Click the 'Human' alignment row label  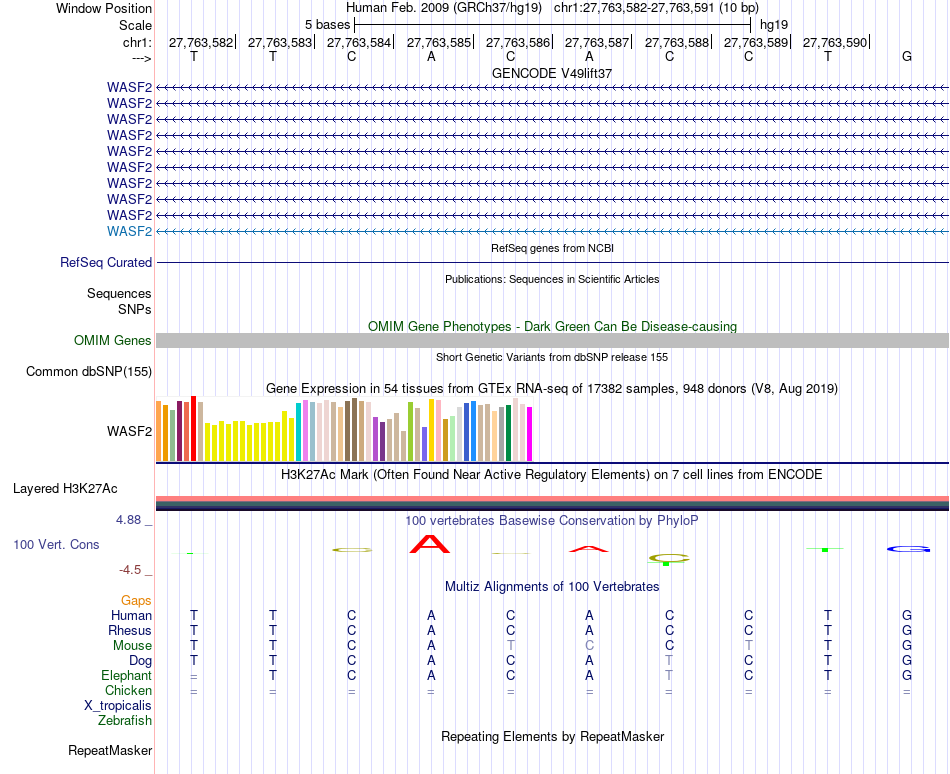pos(131,615)
